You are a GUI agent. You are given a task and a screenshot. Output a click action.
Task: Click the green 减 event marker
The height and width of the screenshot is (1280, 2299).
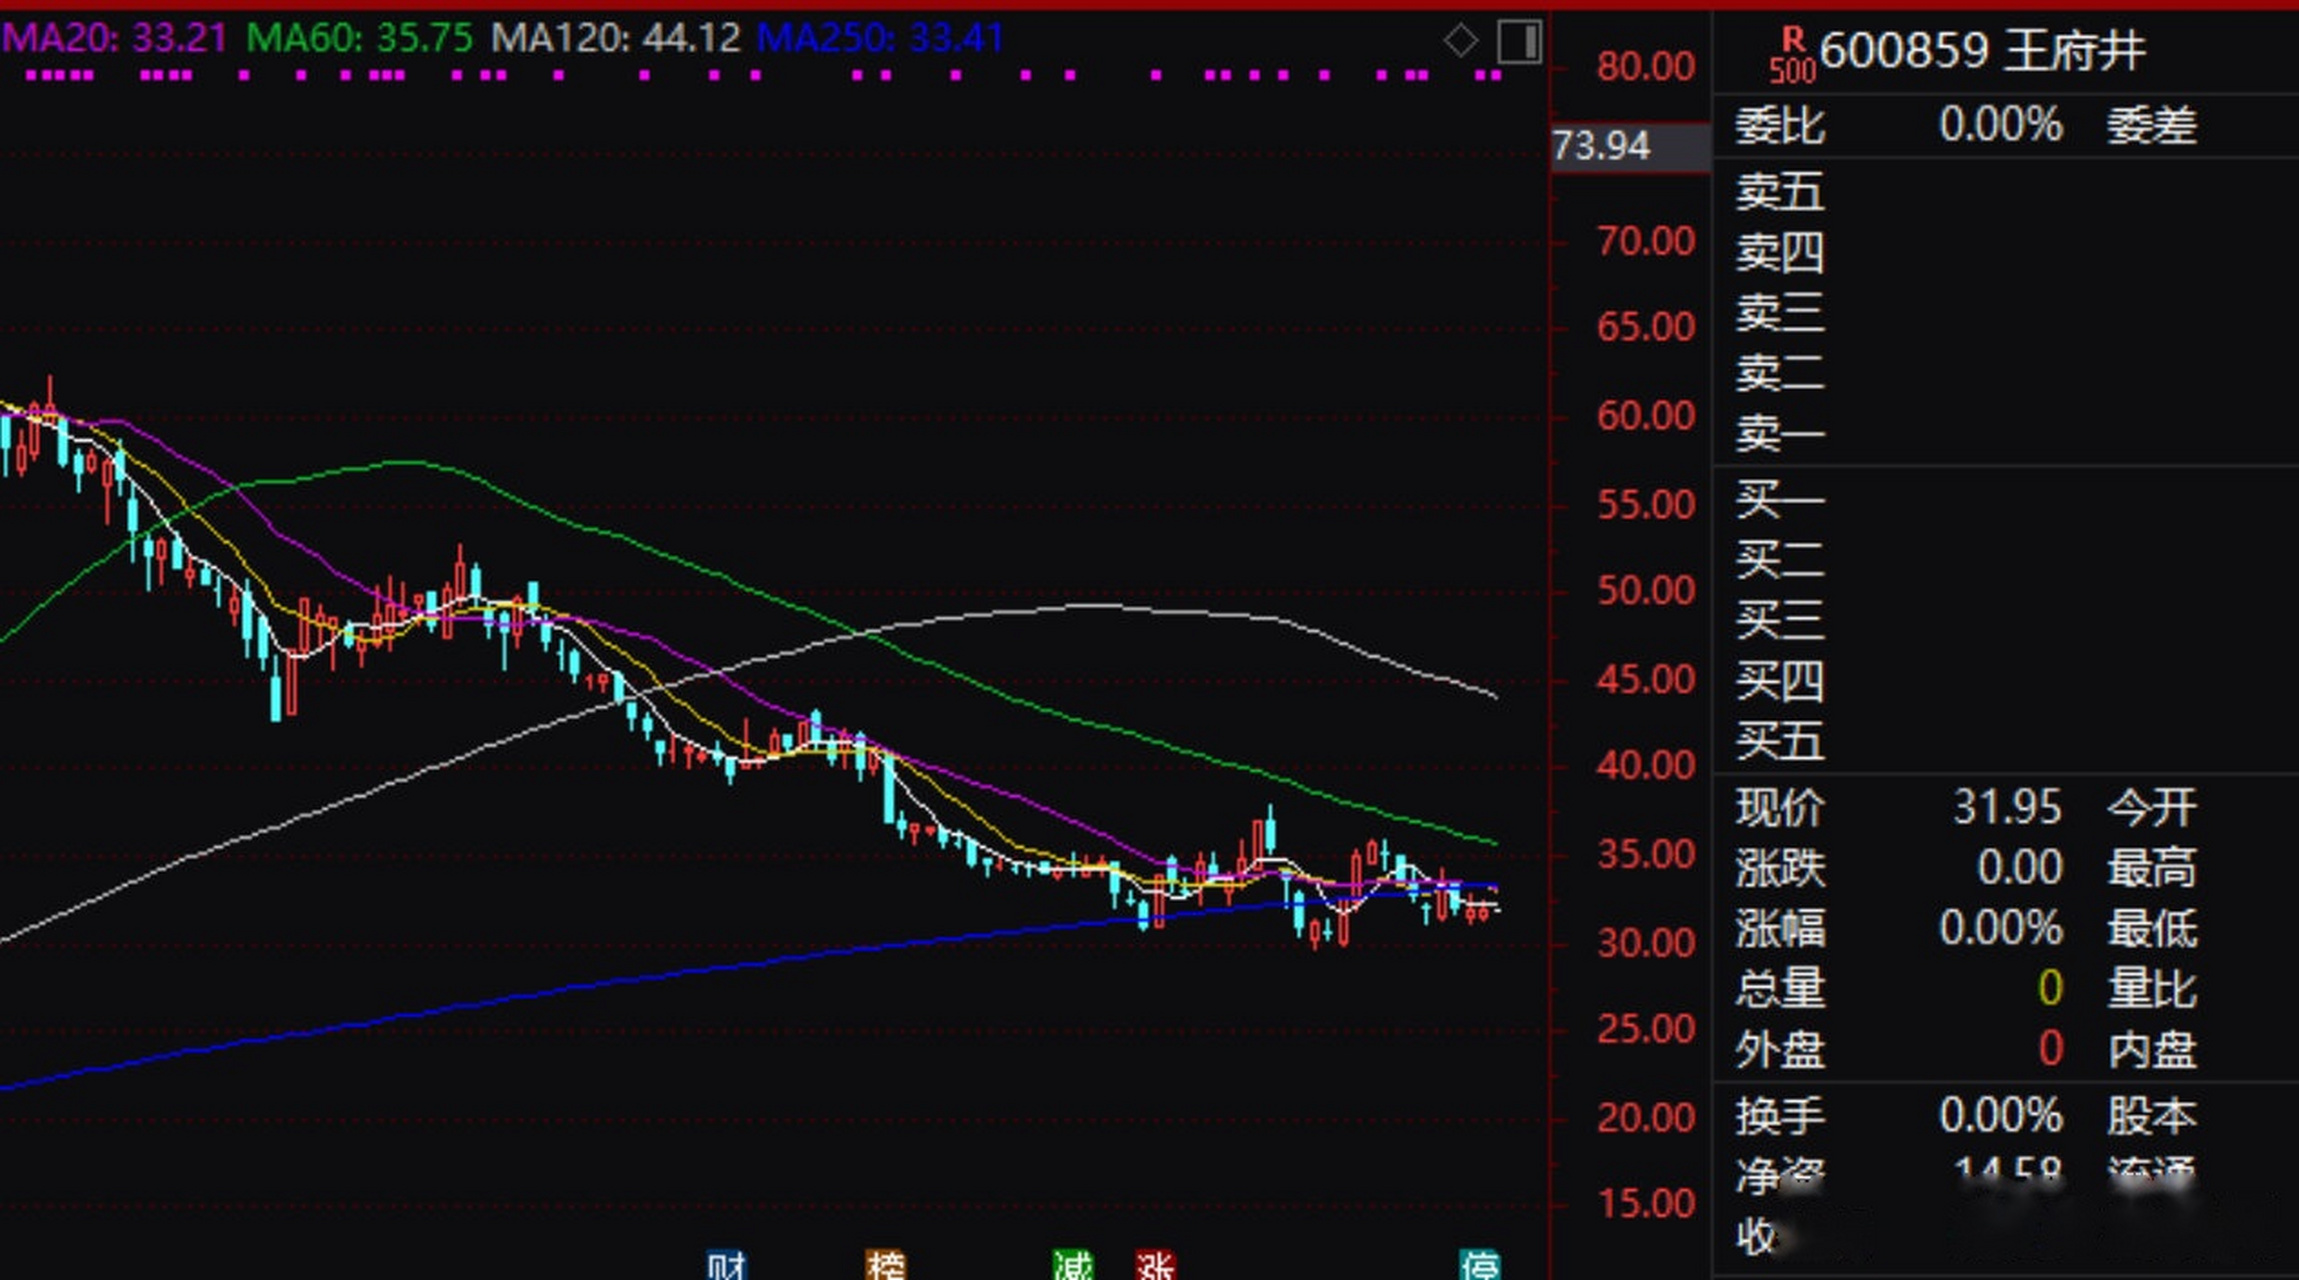click(x=1073, y=1265)
